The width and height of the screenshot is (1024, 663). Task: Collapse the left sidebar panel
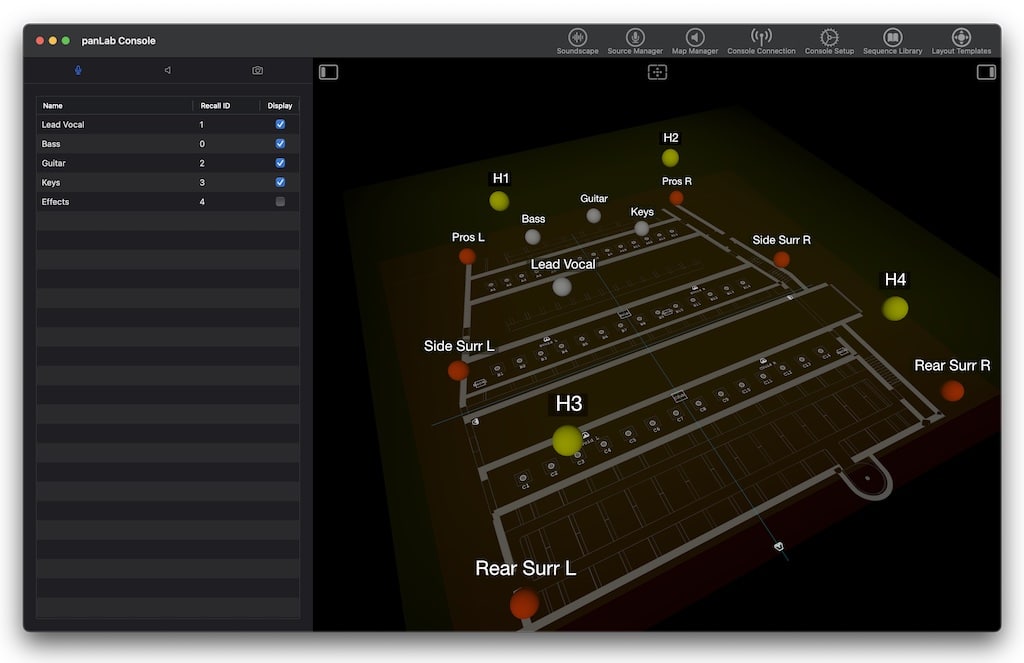pyautogui.click(x=329, y=72)
